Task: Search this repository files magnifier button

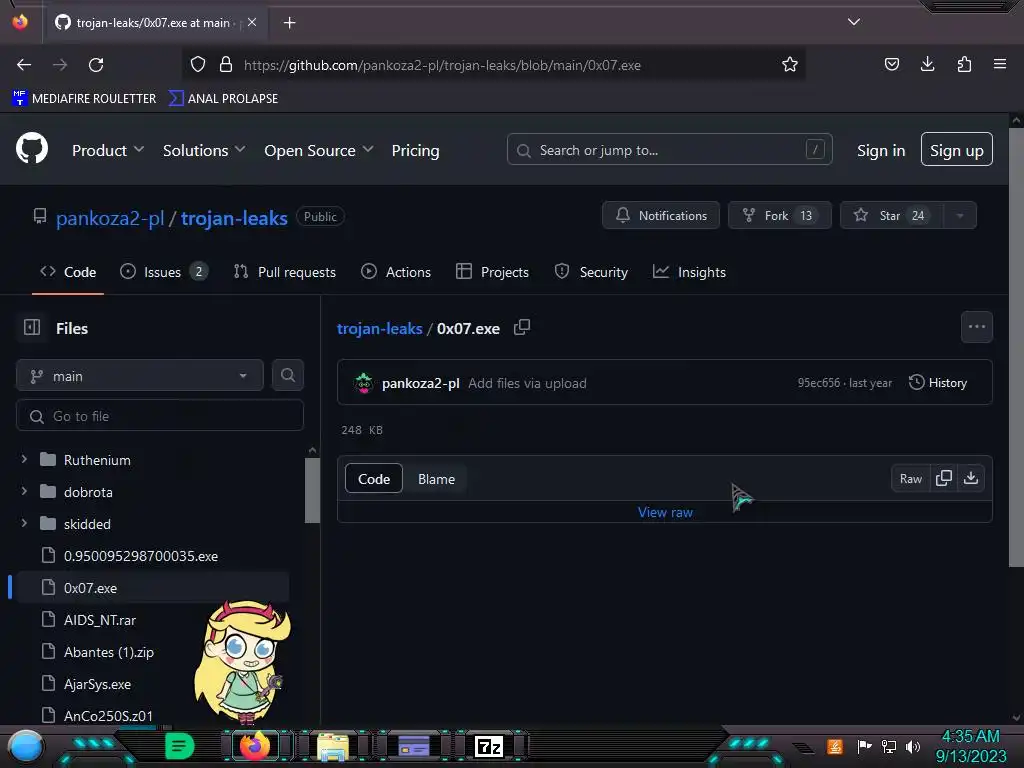Action: [x=288, y=376]
